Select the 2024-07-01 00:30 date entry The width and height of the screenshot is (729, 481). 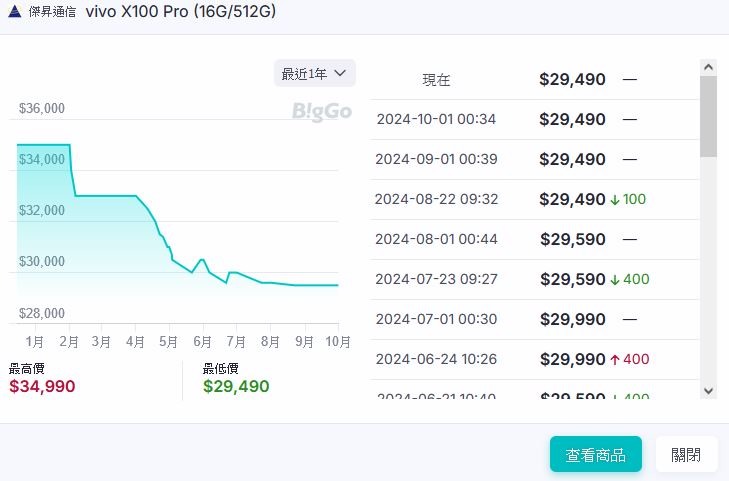click(436, 319)
